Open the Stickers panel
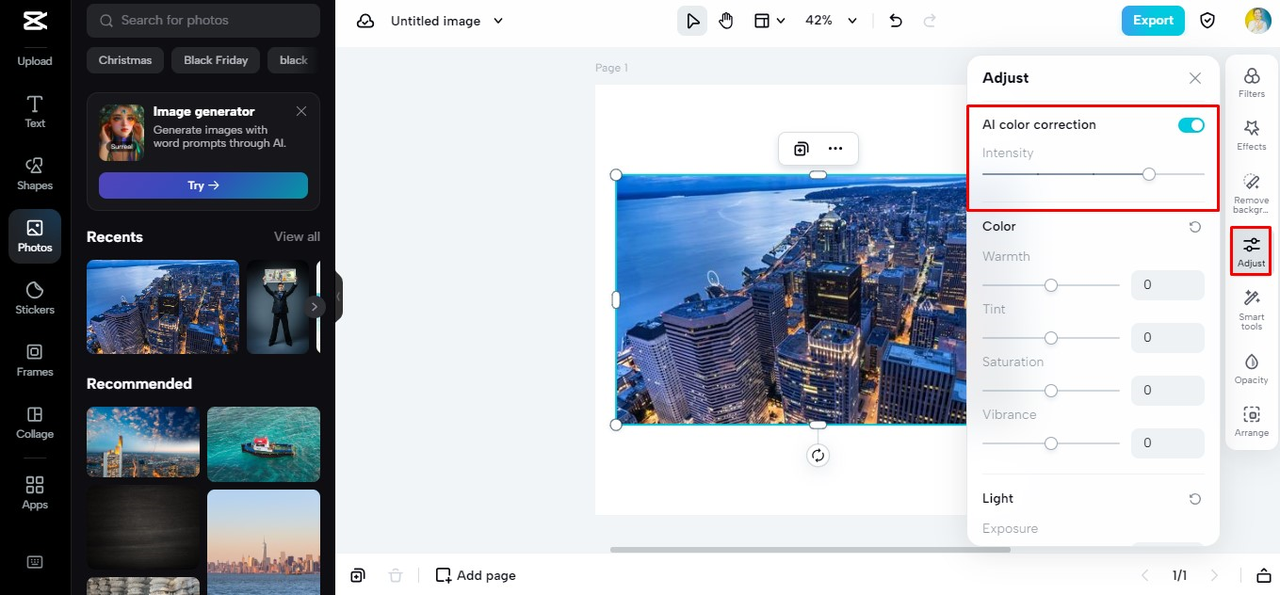The width and height of the screenshot is (1280, 595). [35, 298]
